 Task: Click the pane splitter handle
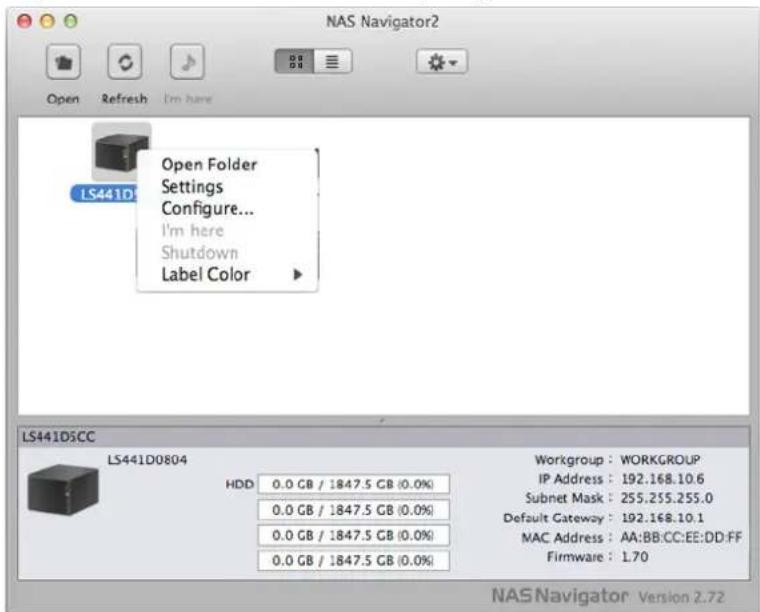(x=382, y=420)
